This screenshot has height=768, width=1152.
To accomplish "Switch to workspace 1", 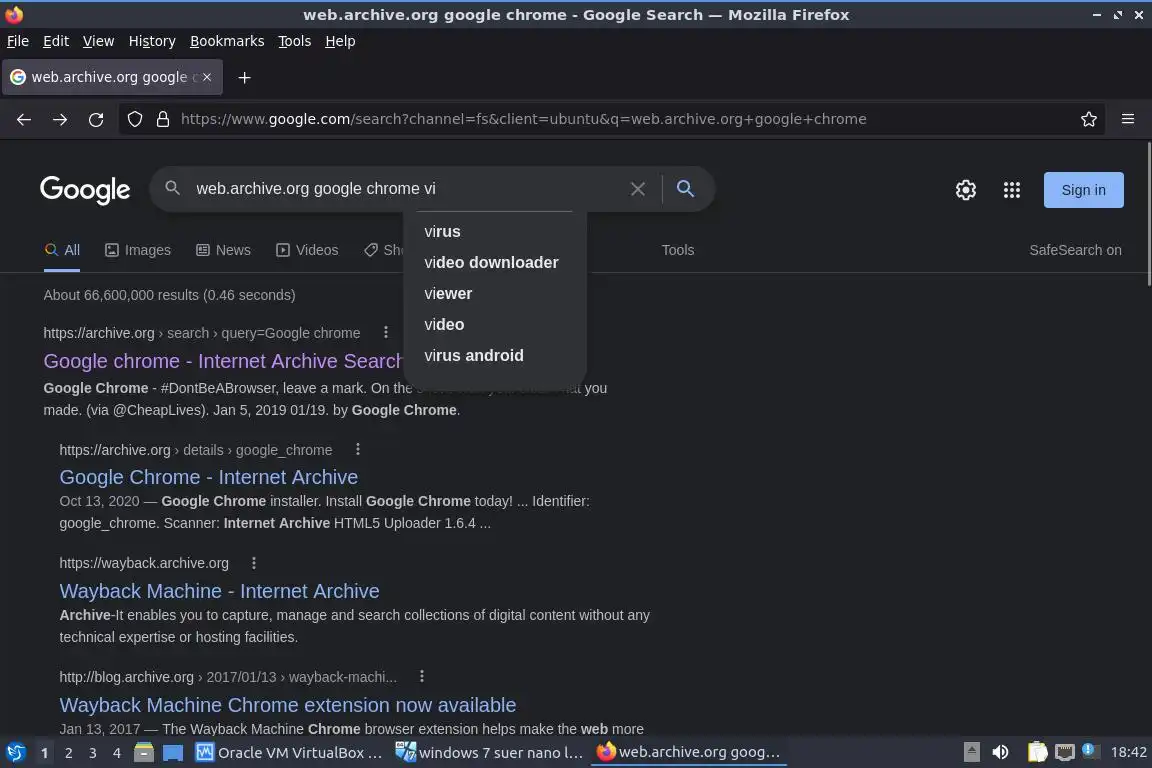I will click(x=44, y=753).
